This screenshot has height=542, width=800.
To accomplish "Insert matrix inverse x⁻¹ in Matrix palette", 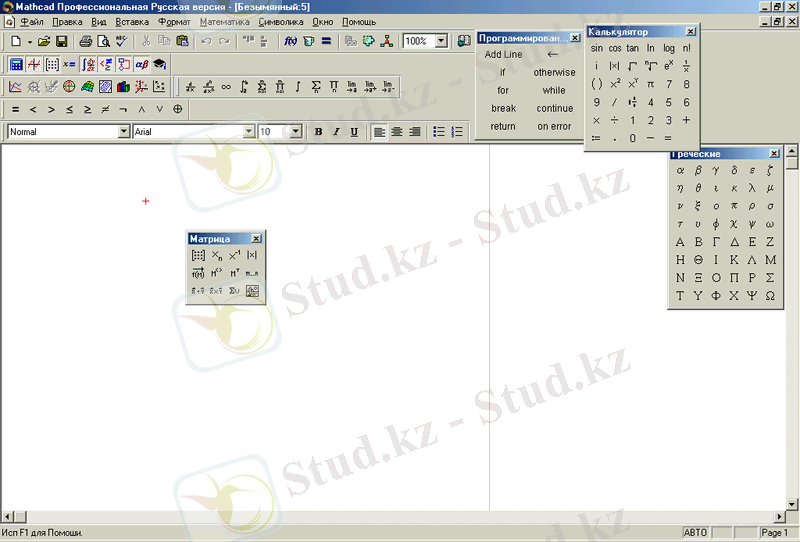I will (234, 255).
